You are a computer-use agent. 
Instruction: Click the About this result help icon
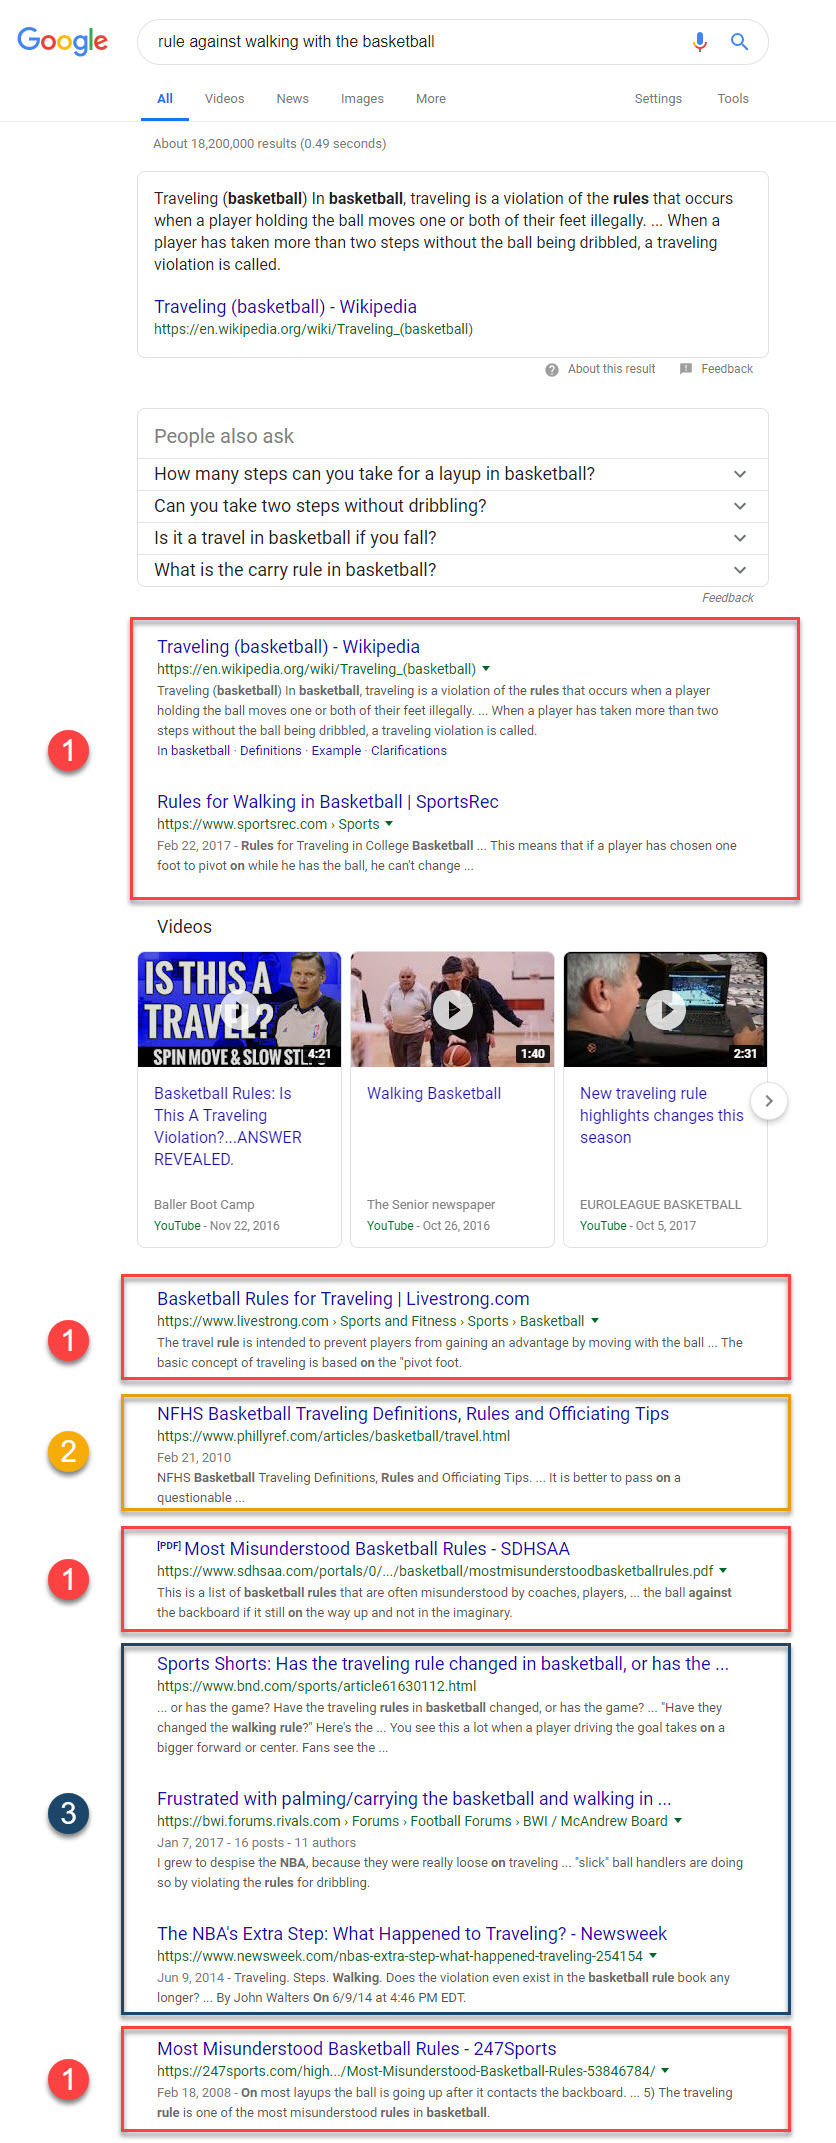point(552,370)
